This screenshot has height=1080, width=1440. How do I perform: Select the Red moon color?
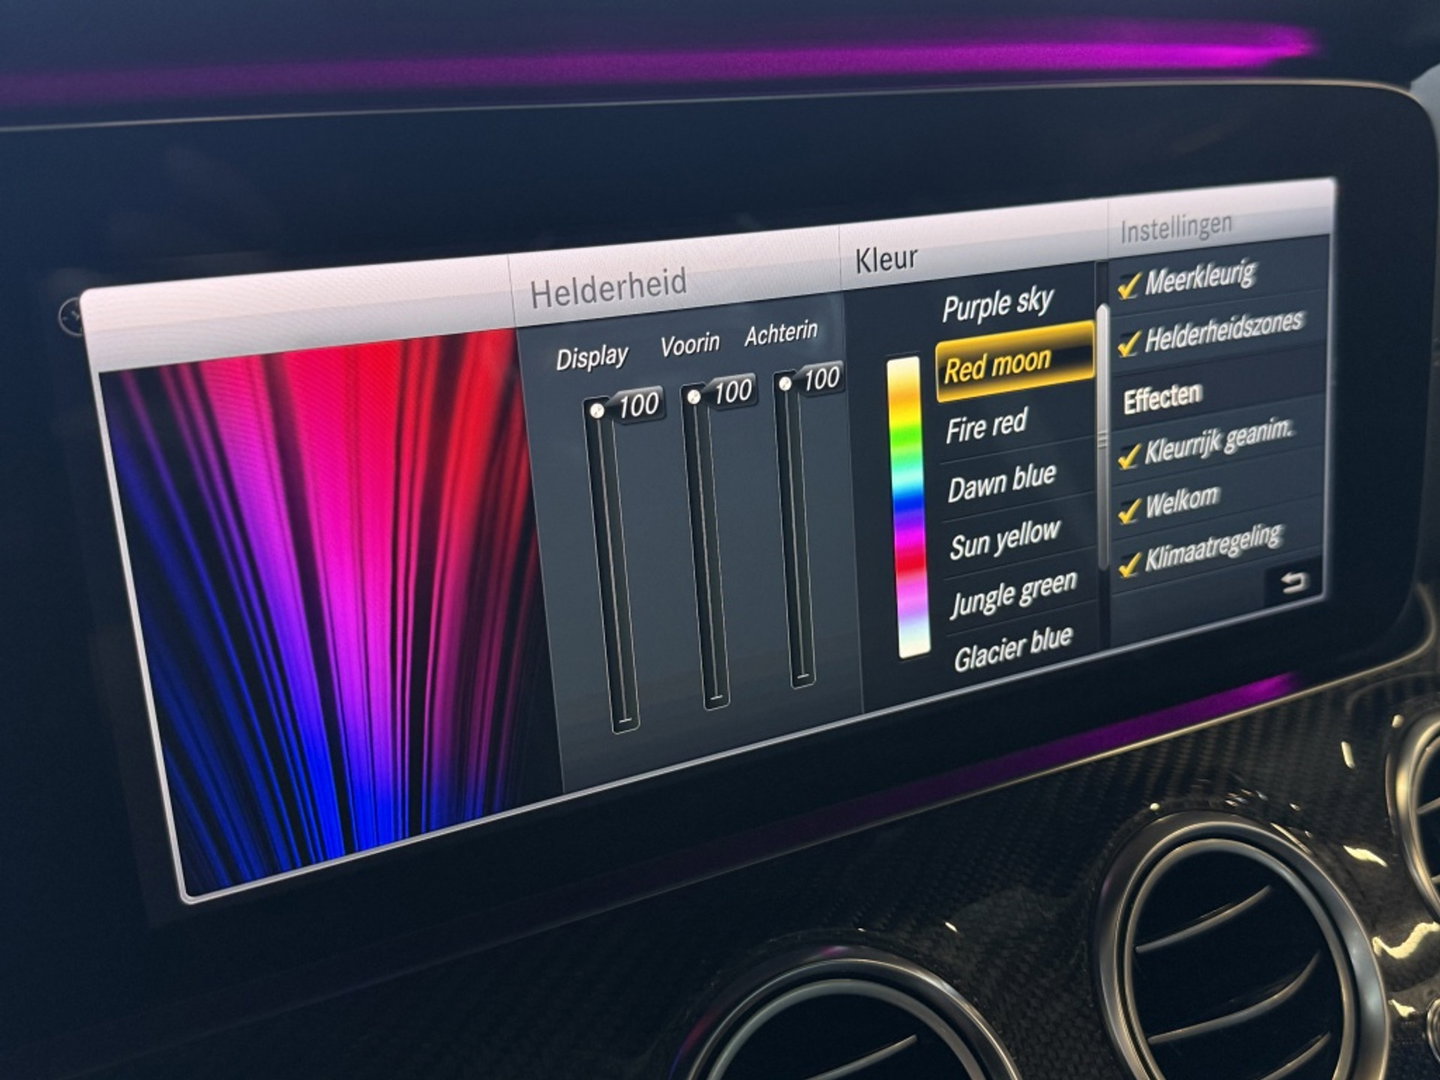click(x=1013, y=363)
